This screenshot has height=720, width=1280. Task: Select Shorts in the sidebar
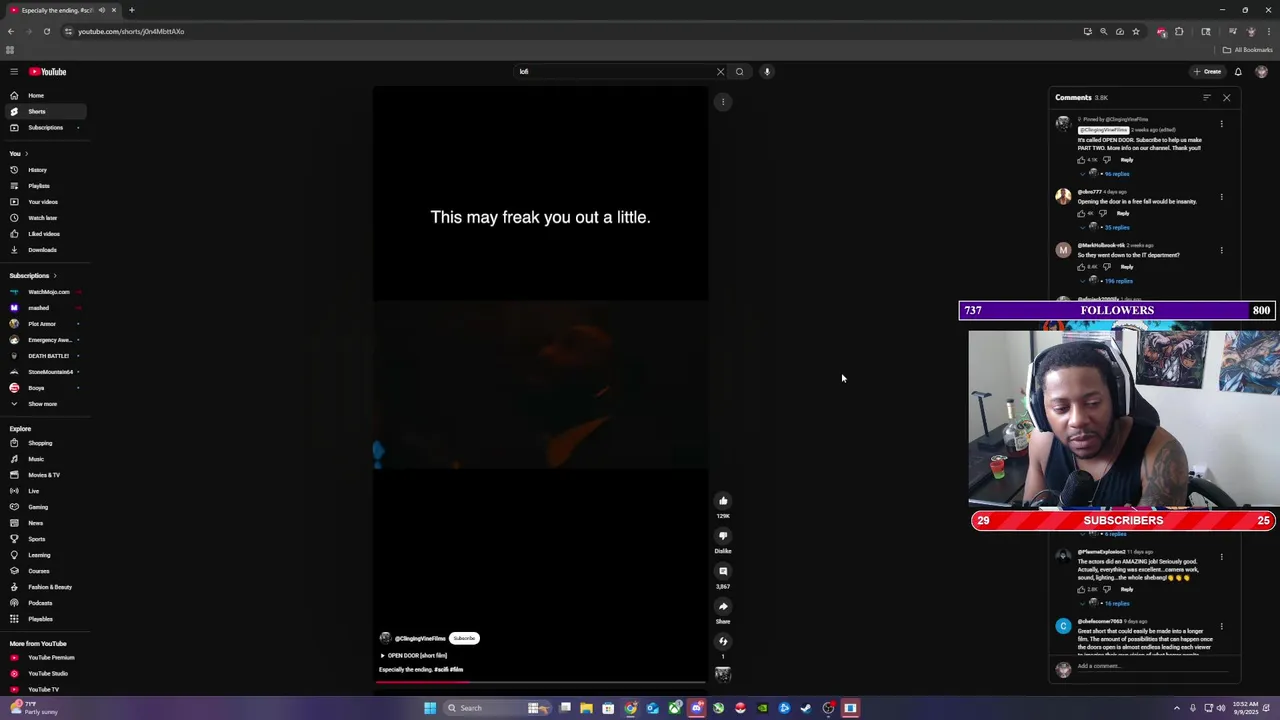point(44,112)
